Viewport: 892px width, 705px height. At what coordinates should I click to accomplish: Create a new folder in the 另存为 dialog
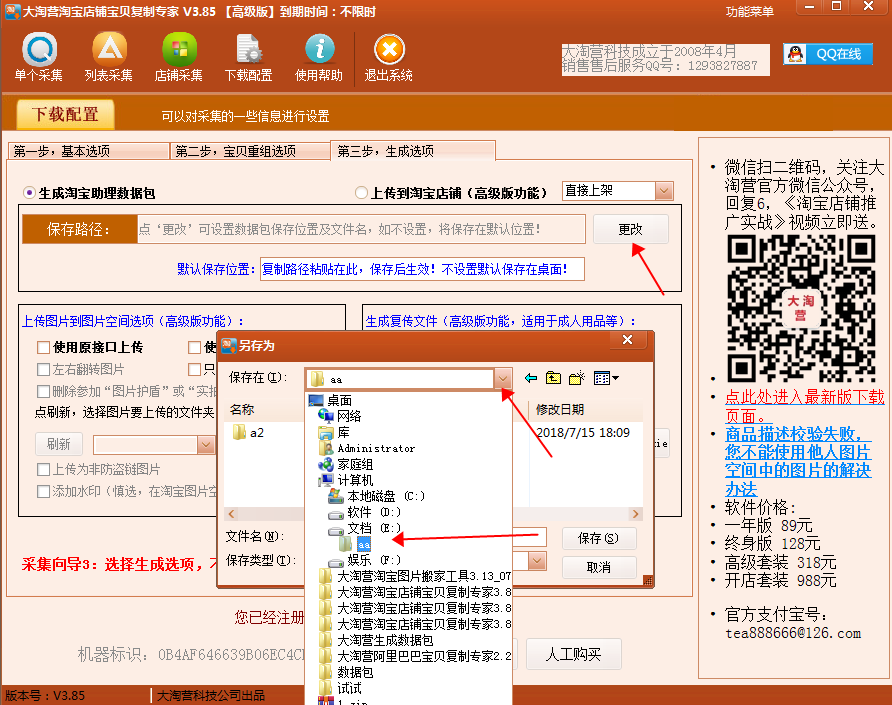tap(577, 378)
